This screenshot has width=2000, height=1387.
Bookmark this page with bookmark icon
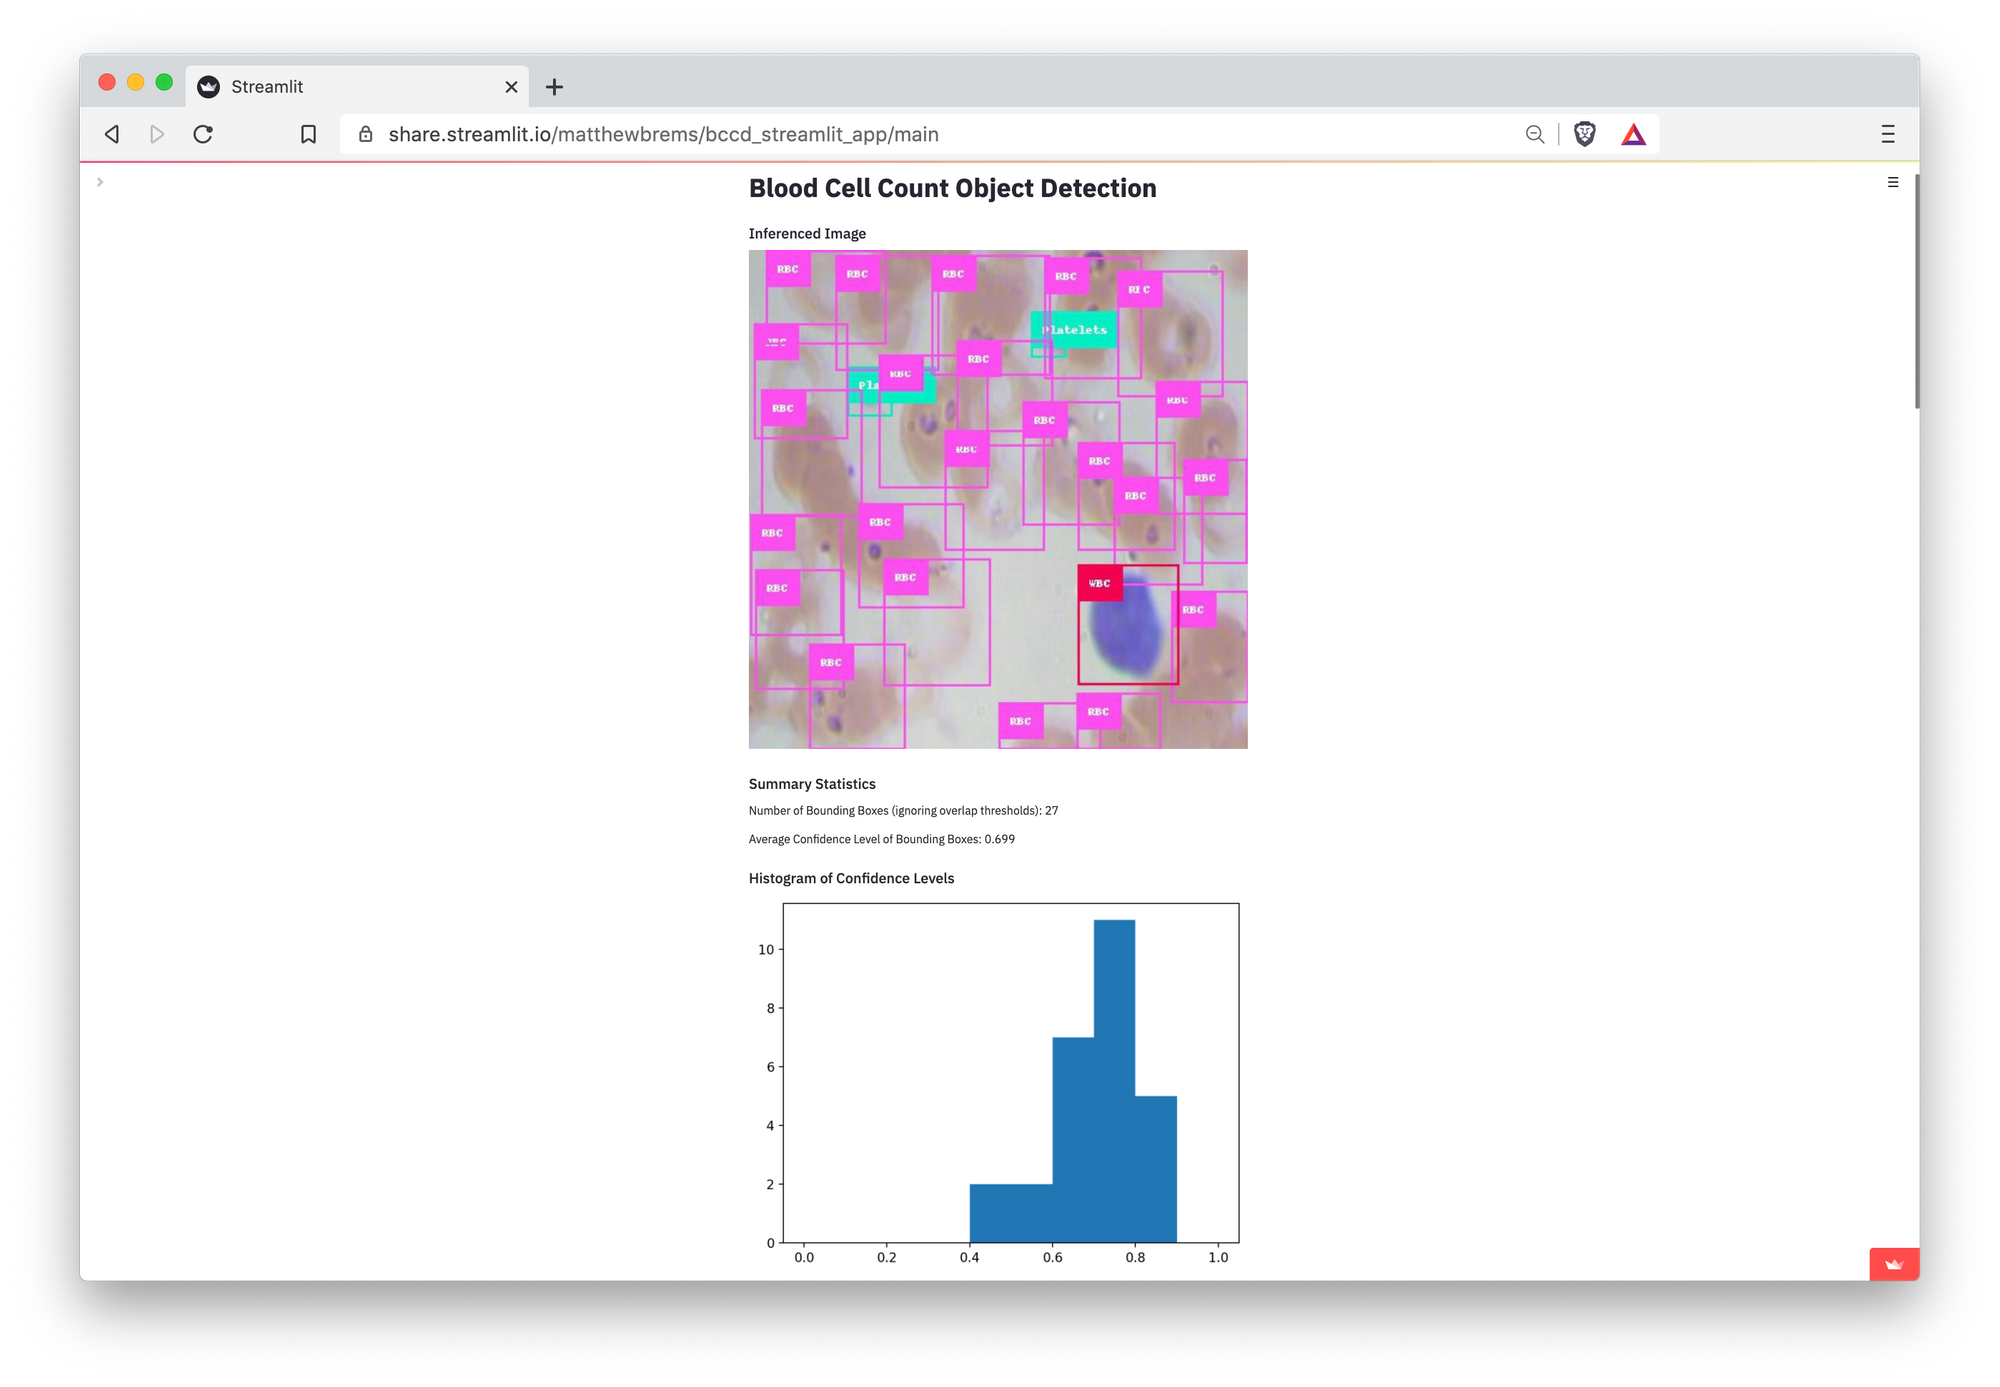pyautogui.click(x=308, y=134)
